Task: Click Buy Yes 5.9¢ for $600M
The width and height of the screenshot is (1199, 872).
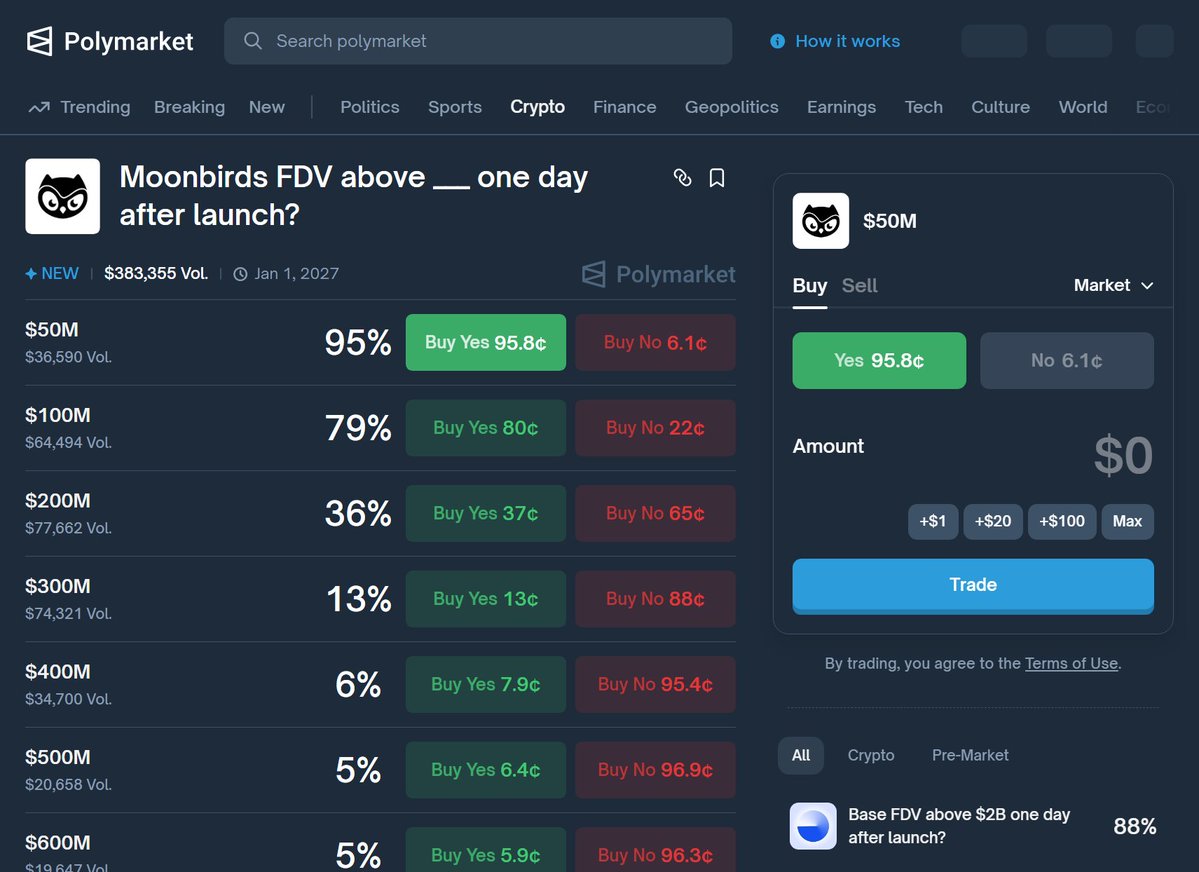Action: [x=486, y=851]
